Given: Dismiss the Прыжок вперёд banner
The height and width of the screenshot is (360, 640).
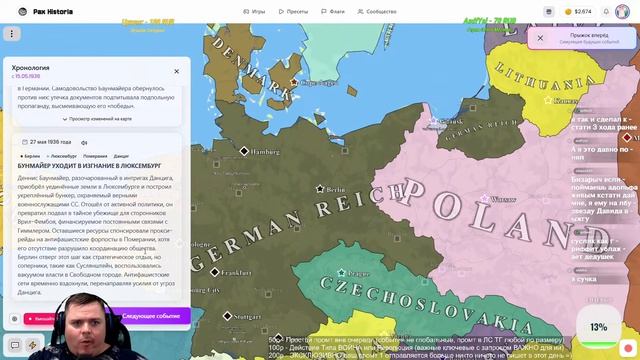Looking at the screenshot, I should click(x=540, y=38).
